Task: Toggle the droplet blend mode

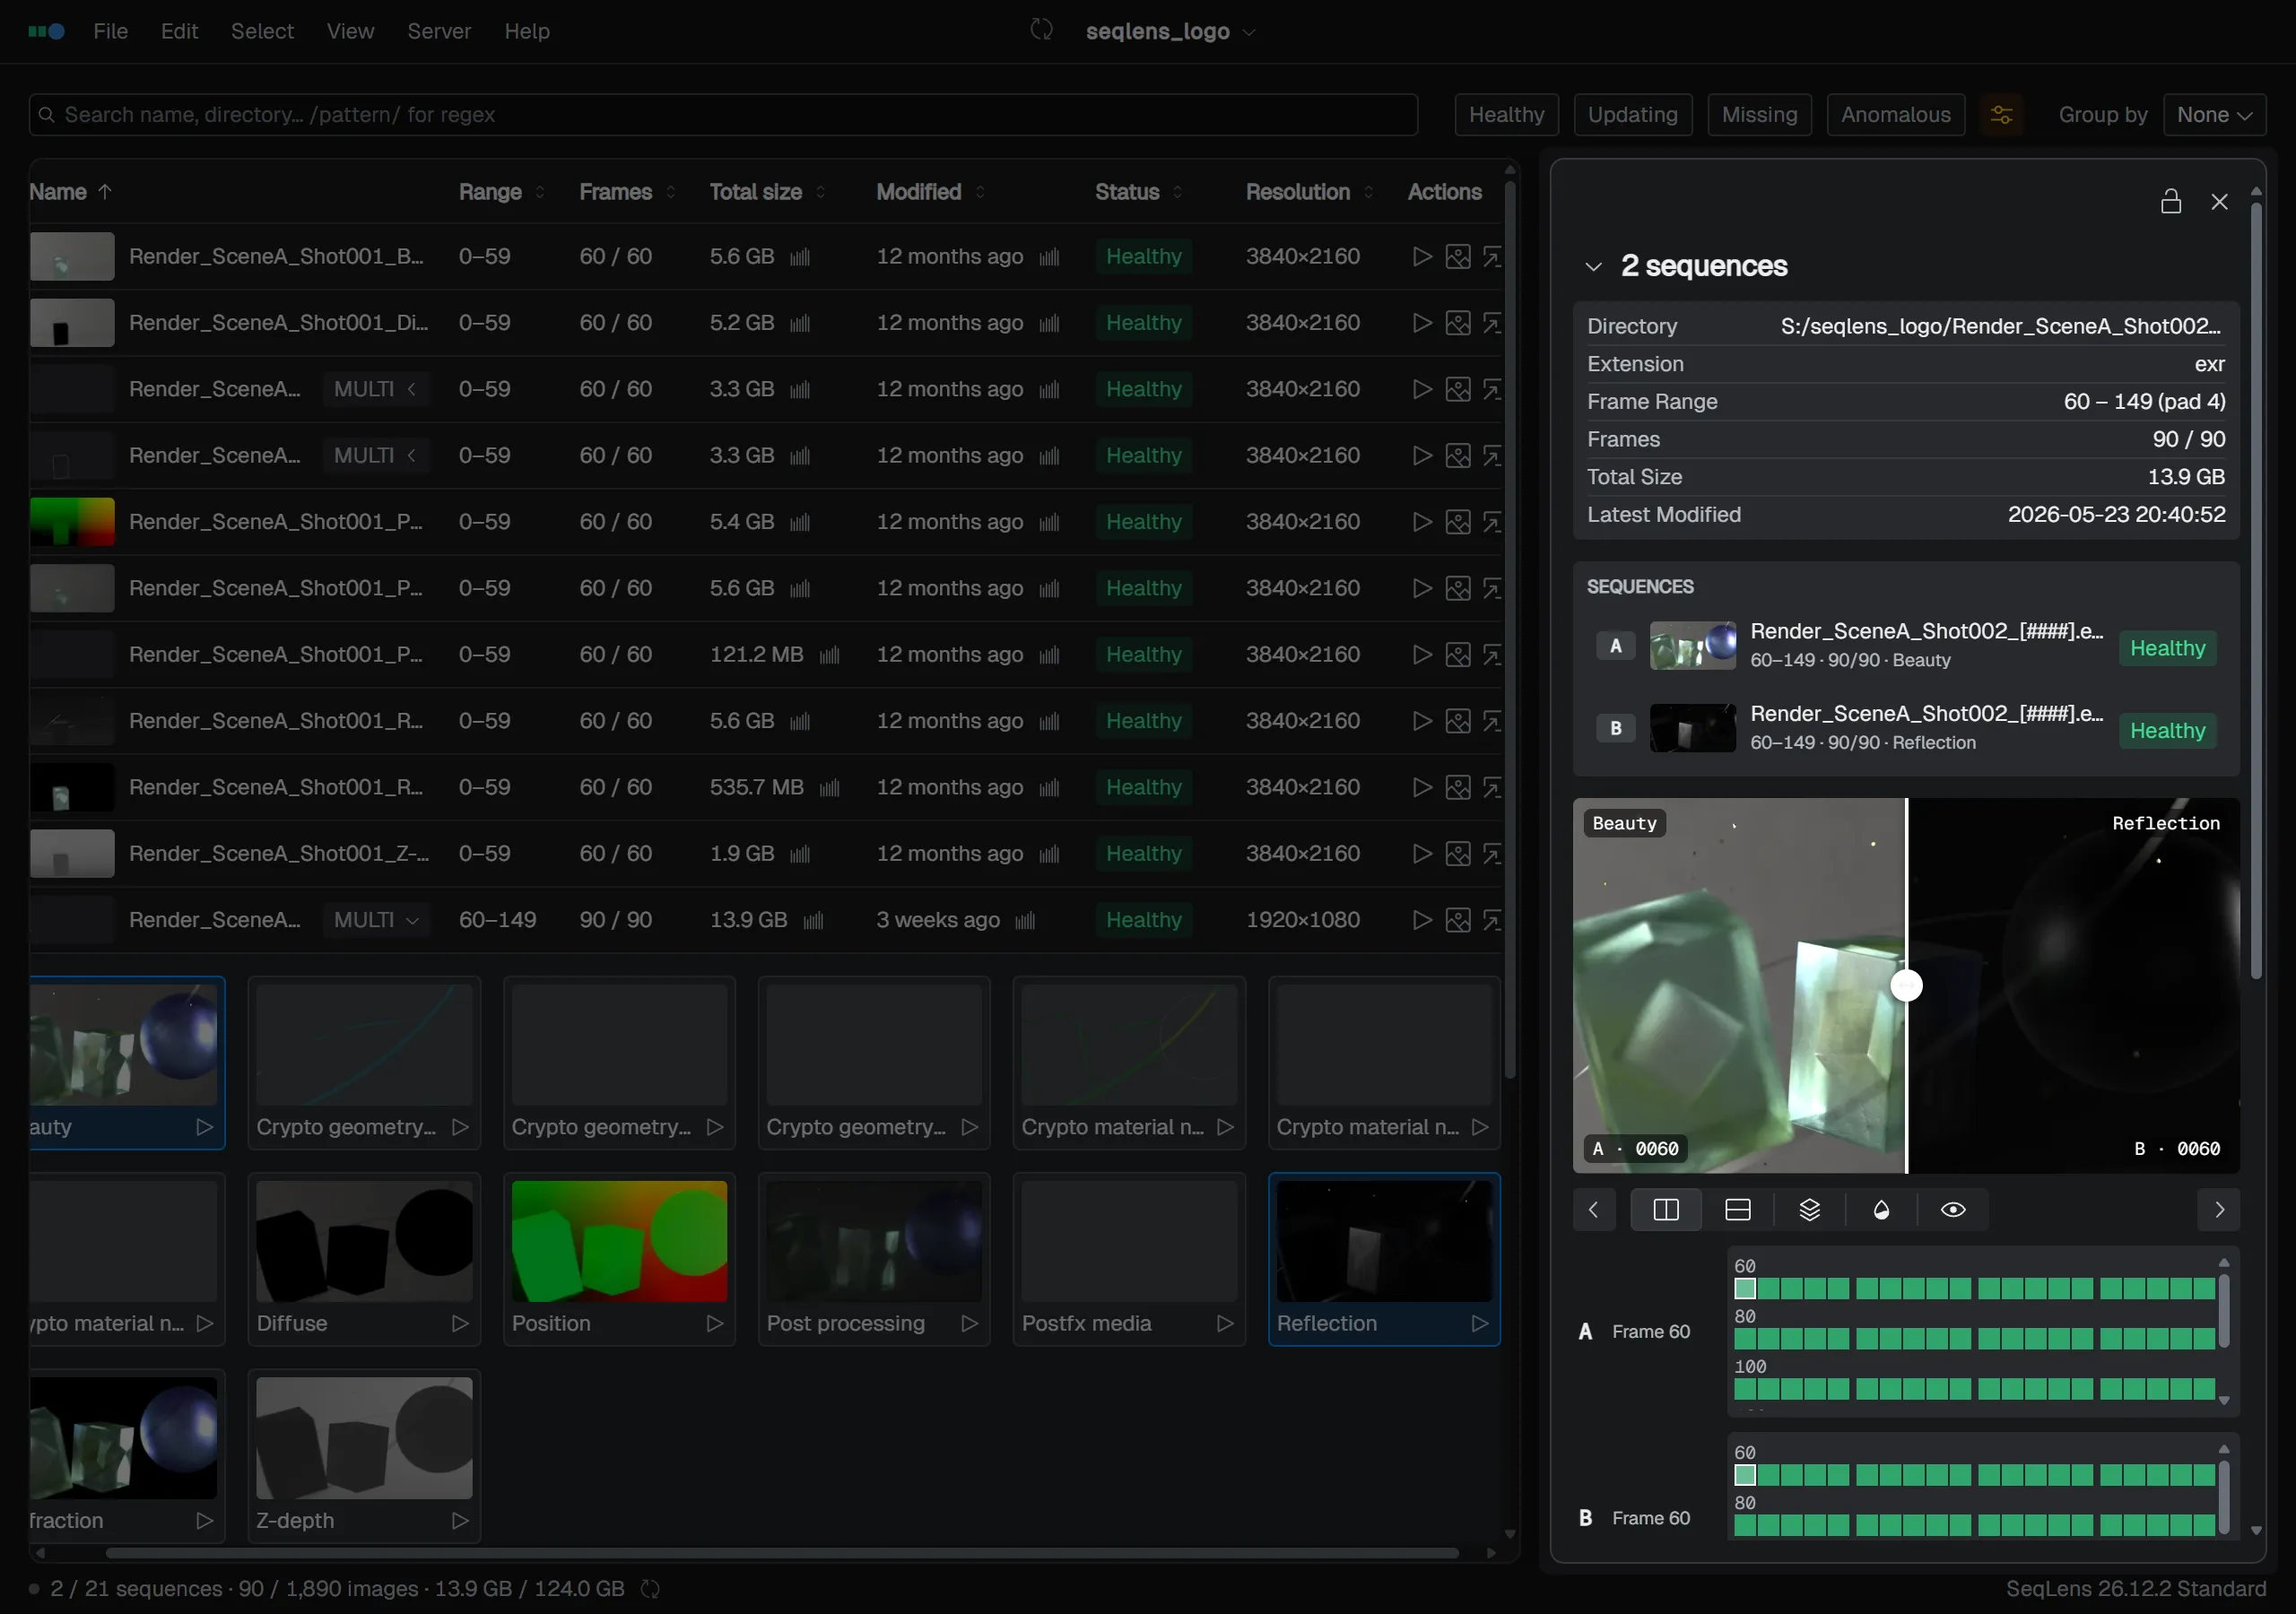Action: click(x=1881, y=1210)
